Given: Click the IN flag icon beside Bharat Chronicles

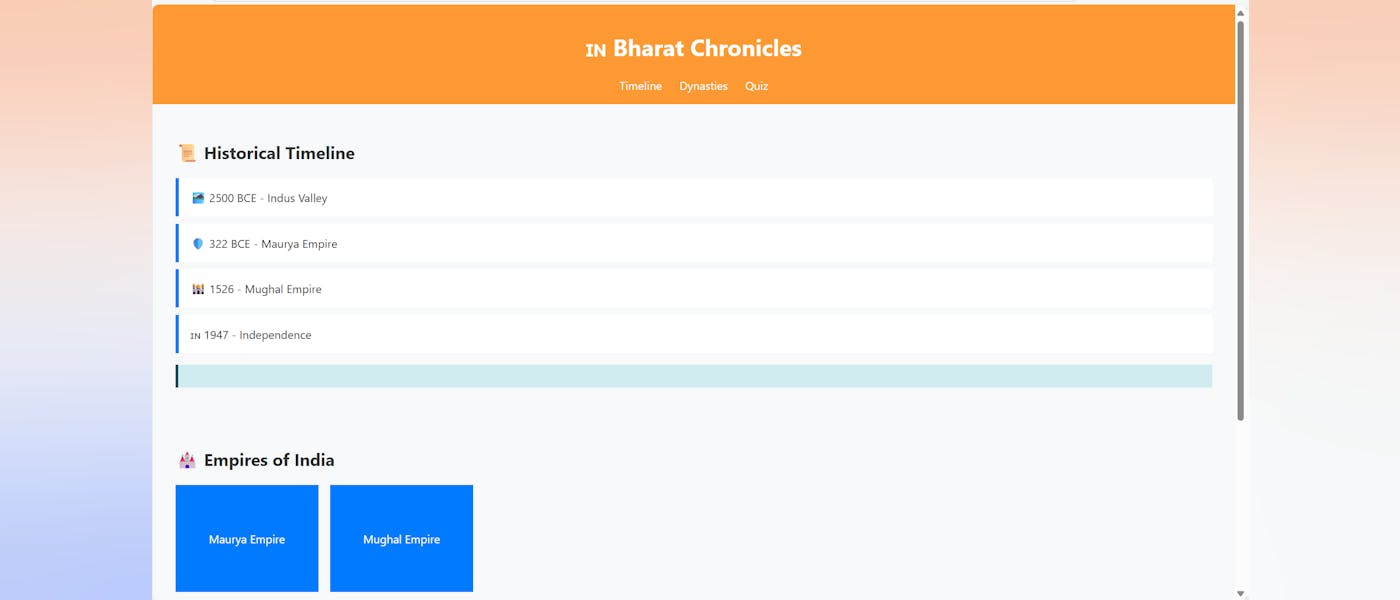Looking at the screenshot, I should pos(596,50).
